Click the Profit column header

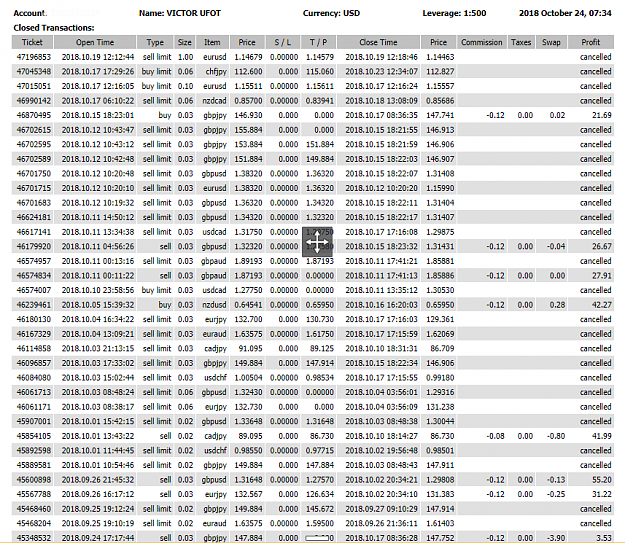click(591, 42)
